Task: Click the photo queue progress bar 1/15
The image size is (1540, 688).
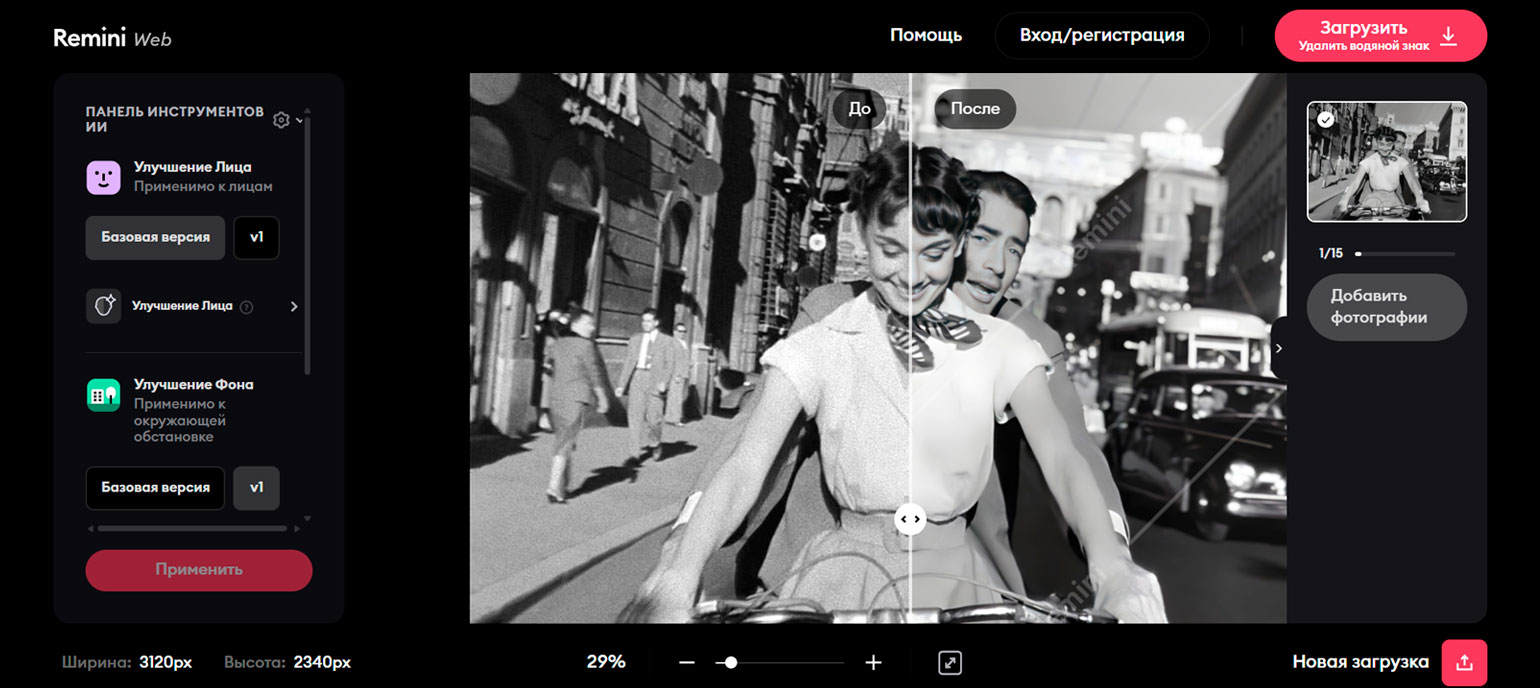Action: point(1405,254)
